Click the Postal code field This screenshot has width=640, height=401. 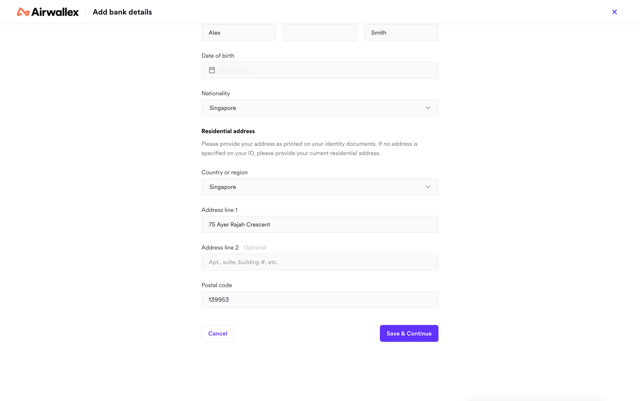tap(320, 299)
